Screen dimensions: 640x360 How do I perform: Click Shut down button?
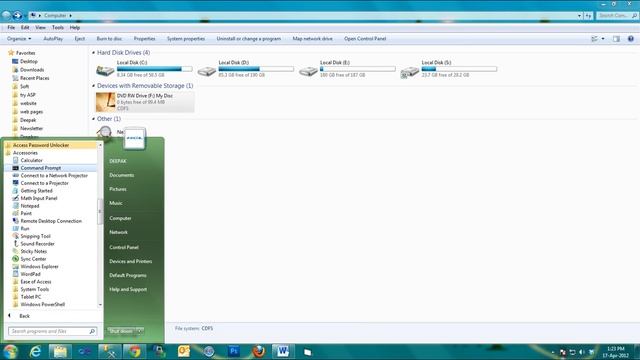tap(121, 331)
